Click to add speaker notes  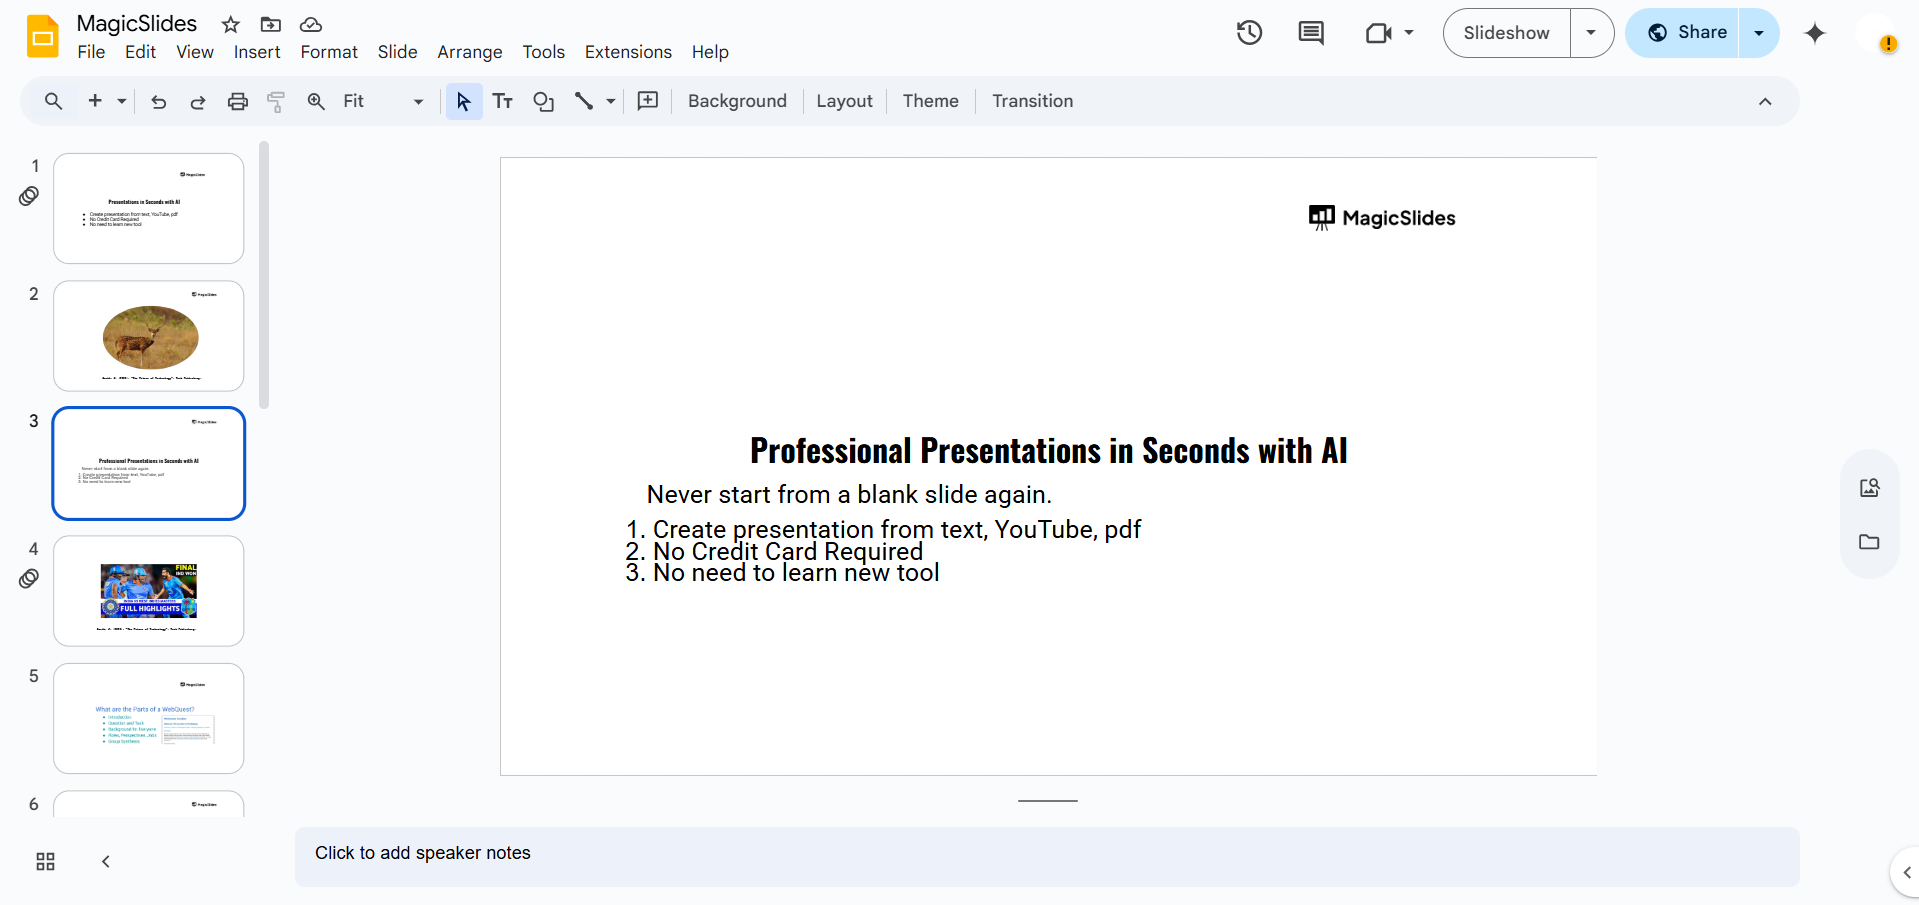1047,856
